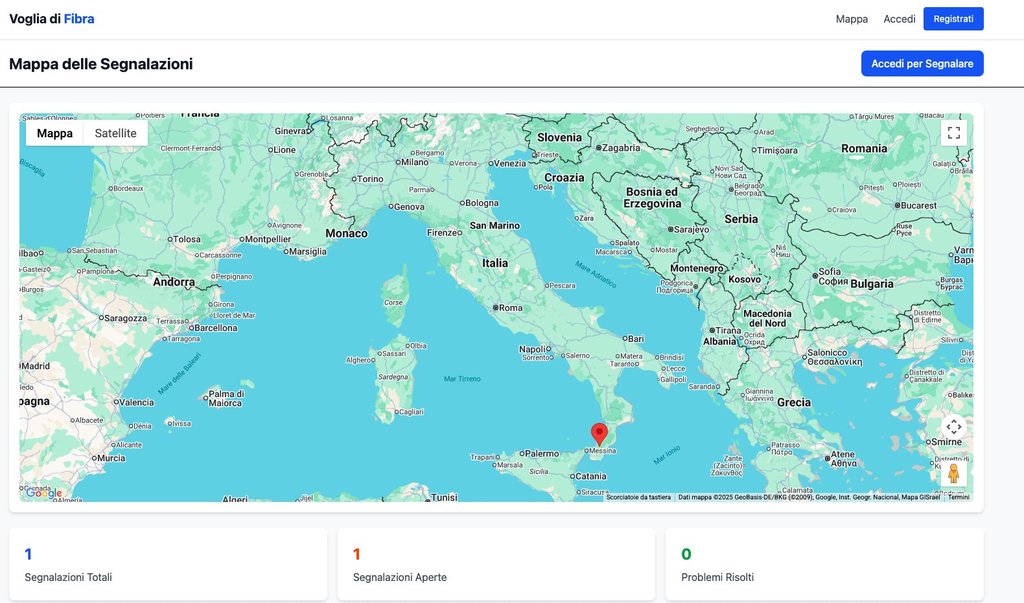This screenshot has width=1024, height=603.
Task: Select the Problemi Risolti stat card
Action: point(824,565)
